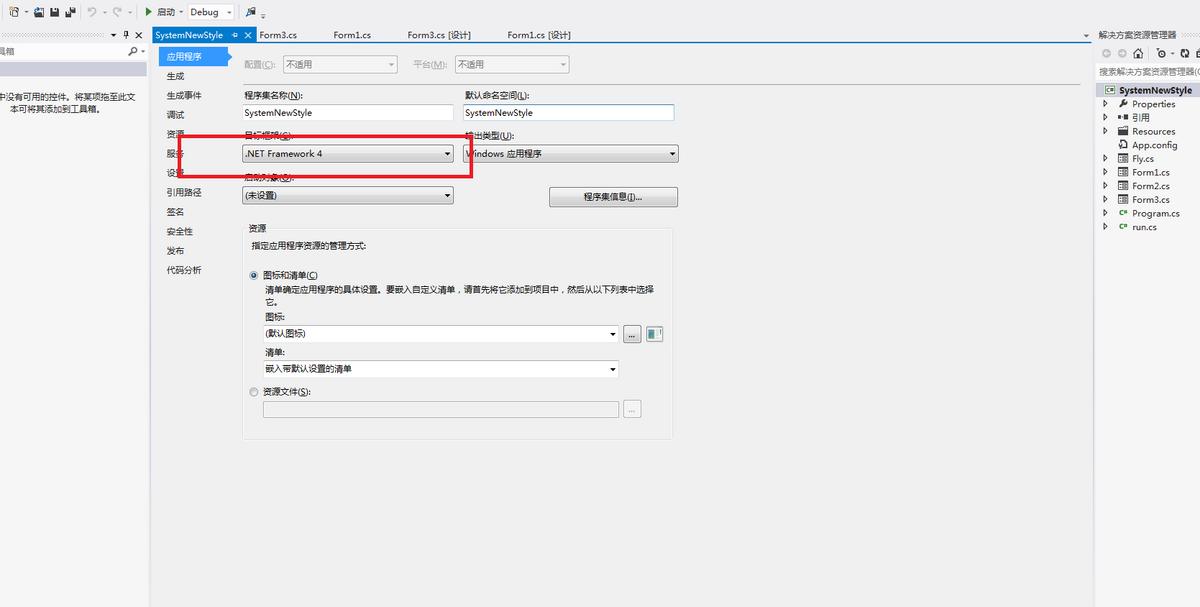Open the .NET Framework 4 target framework dropdown
Viewport: 1200px width, 607px height.
tap(446, 154)
